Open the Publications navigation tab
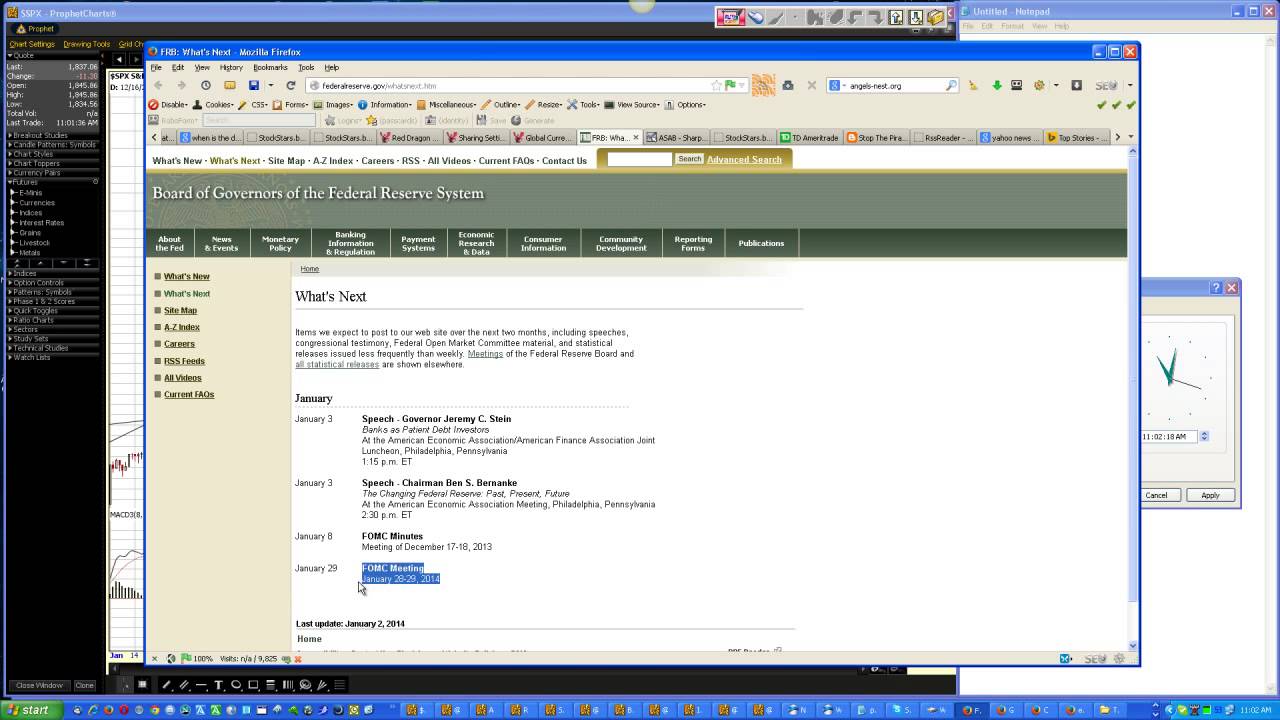The height and width of the screenshot is (720, 1280). pos(761,243)
